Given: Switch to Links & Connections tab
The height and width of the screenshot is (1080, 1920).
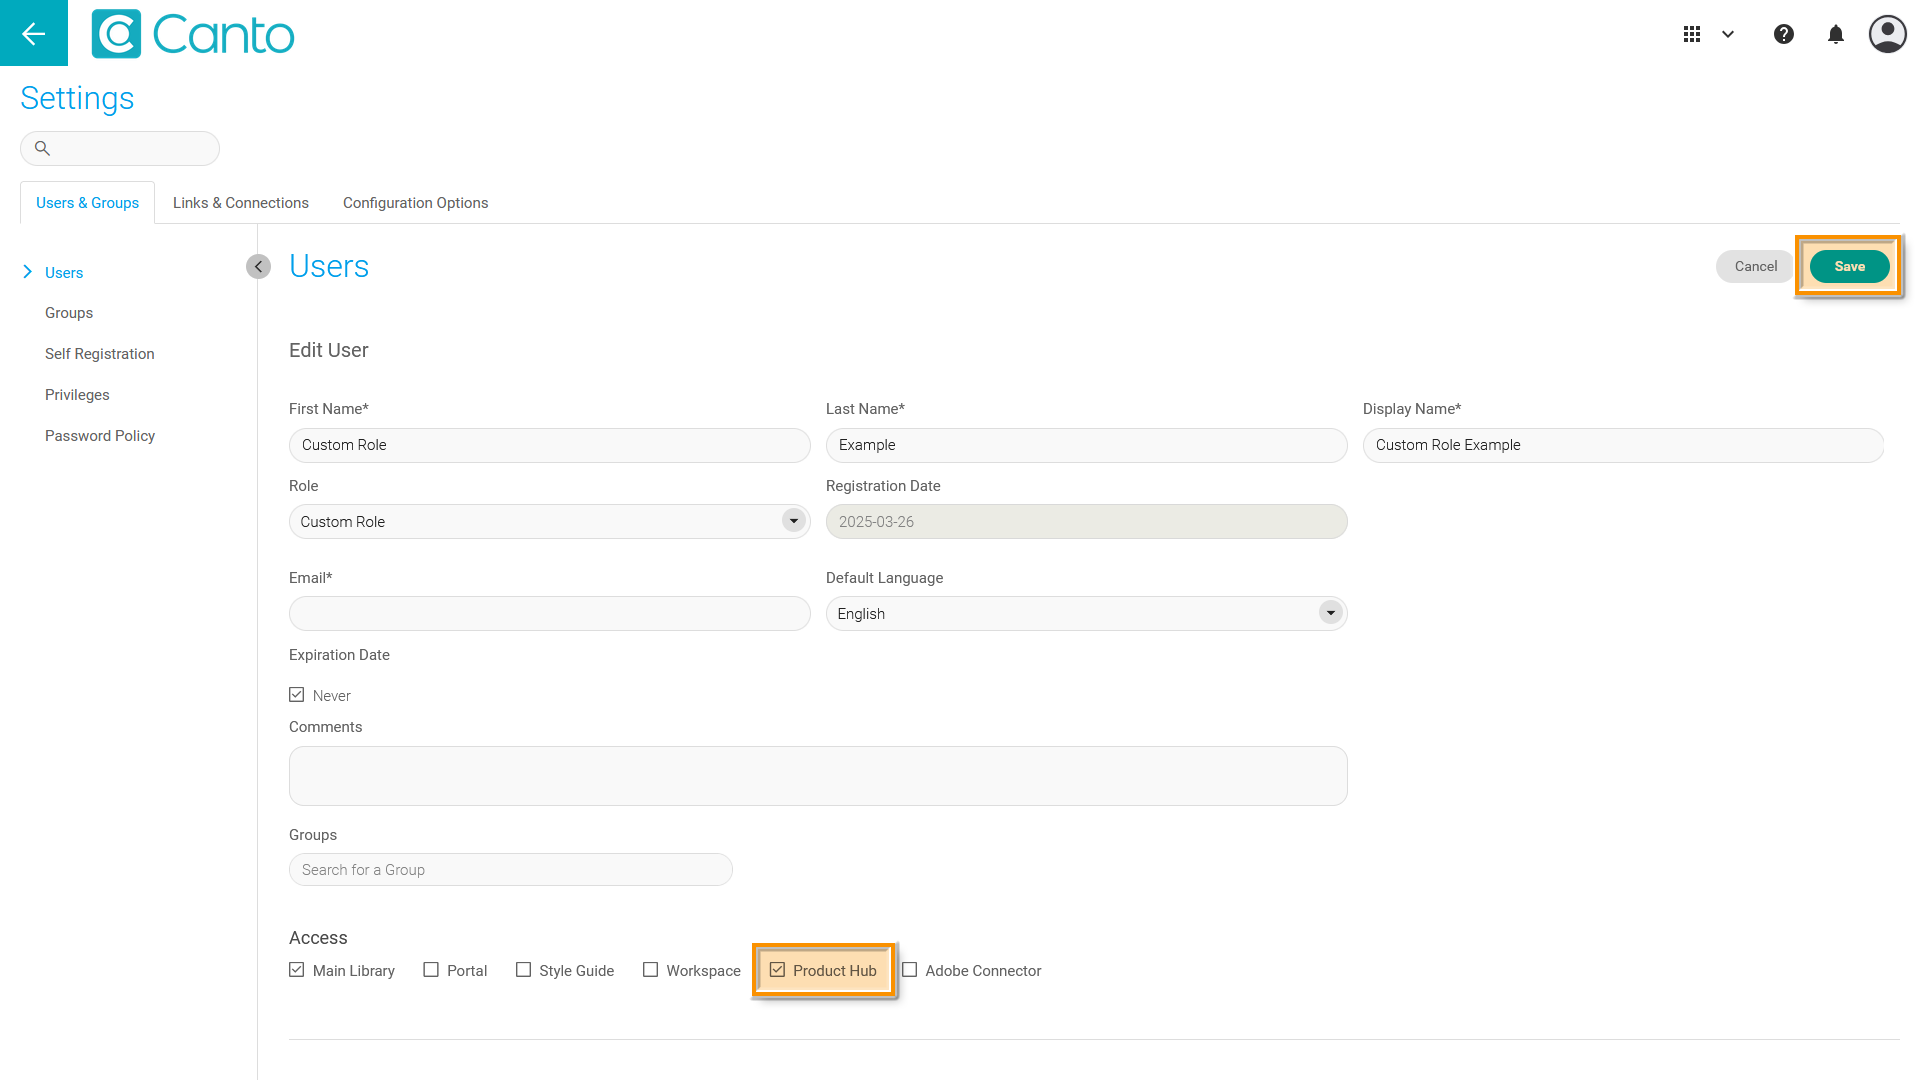Looking at the screenshot, I should click(x=241, y=203).
